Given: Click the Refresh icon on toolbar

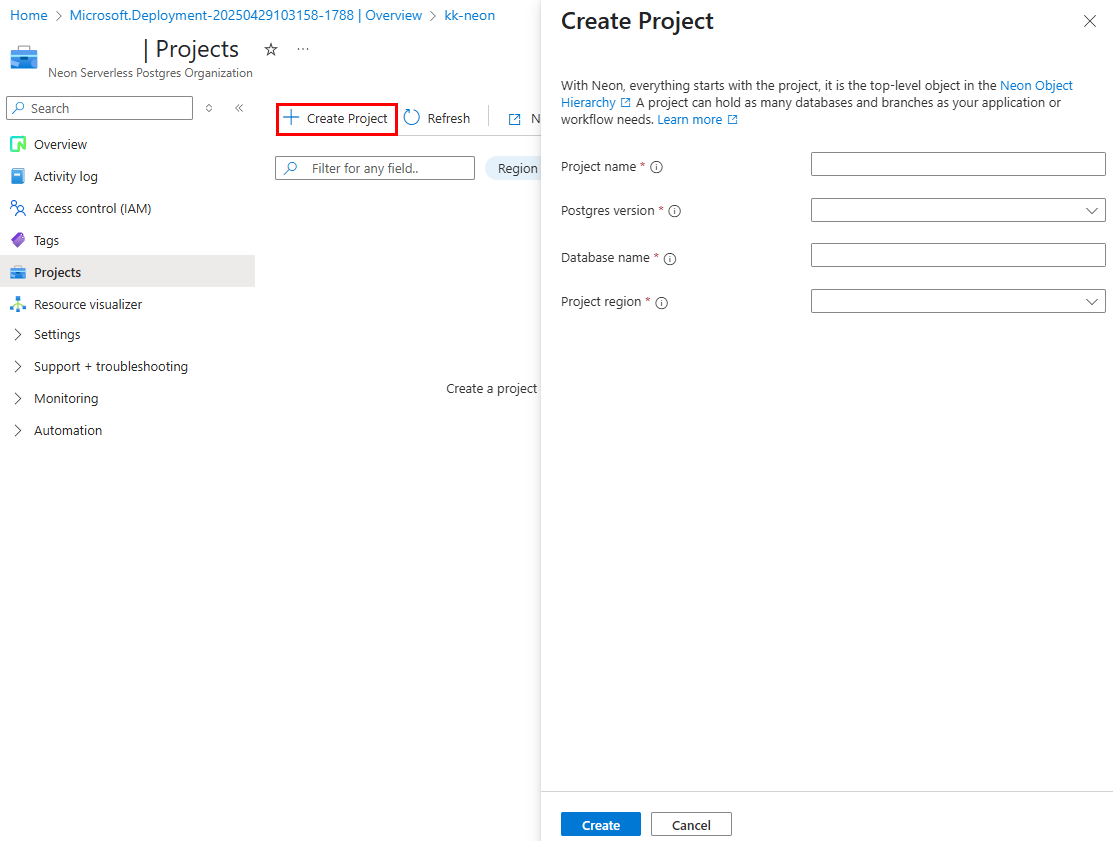Looking at the screenshot, I should (412, 117).
